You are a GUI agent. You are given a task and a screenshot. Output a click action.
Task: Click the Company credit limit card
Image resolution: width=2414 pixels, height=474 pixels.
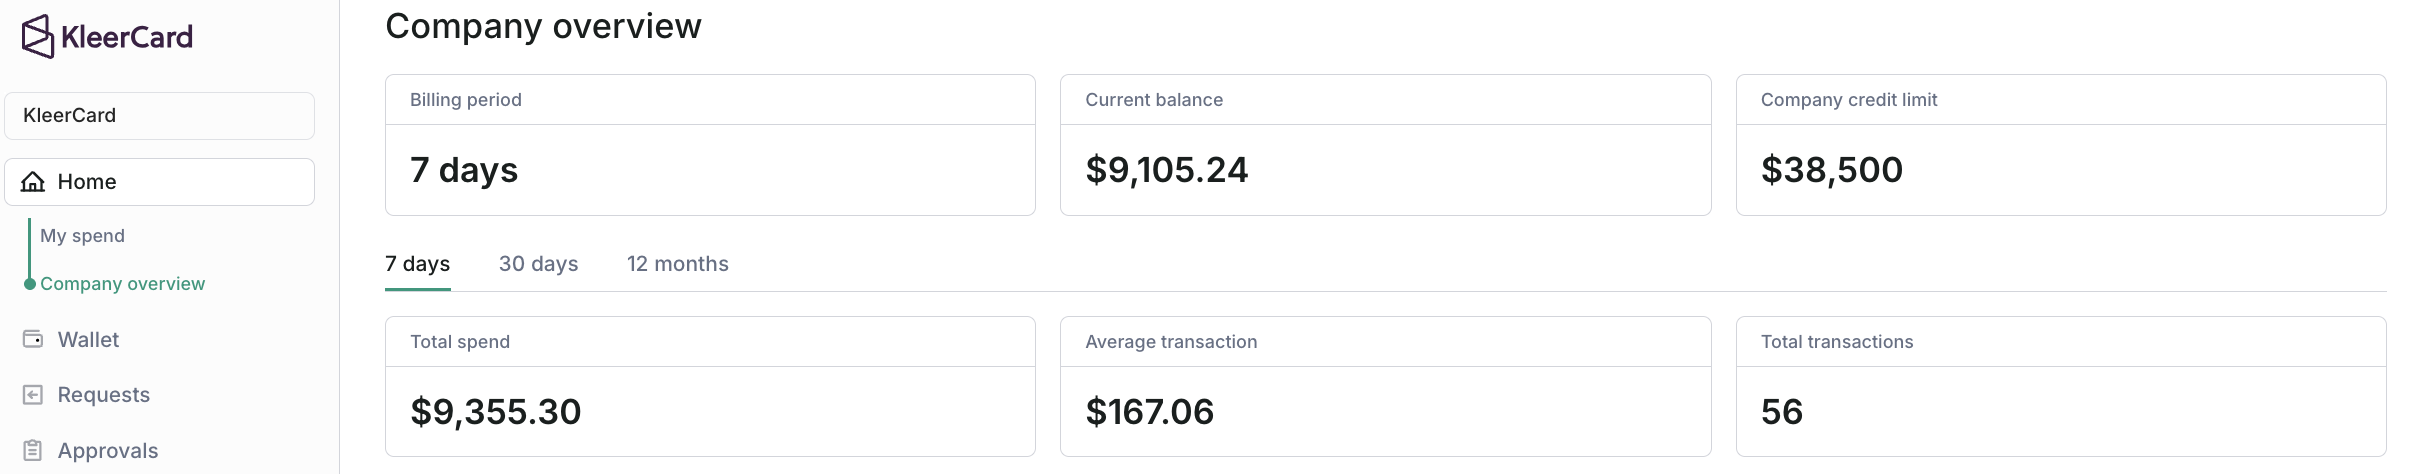[x=2061, y=145]
